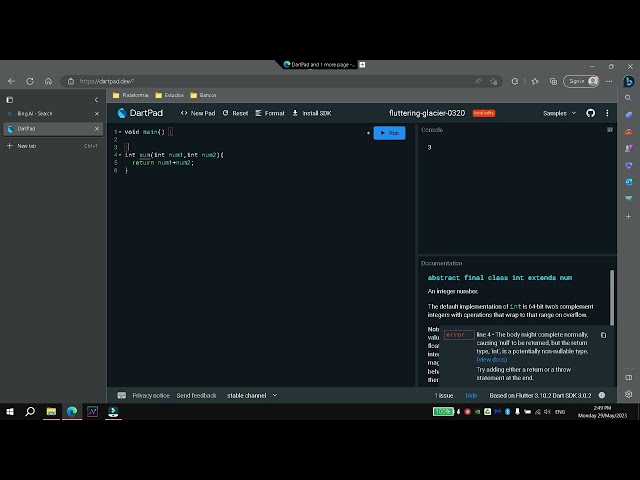Click the return statement on line 5
The width and height of the screenshot is (640, 480).
pos(162,162)
